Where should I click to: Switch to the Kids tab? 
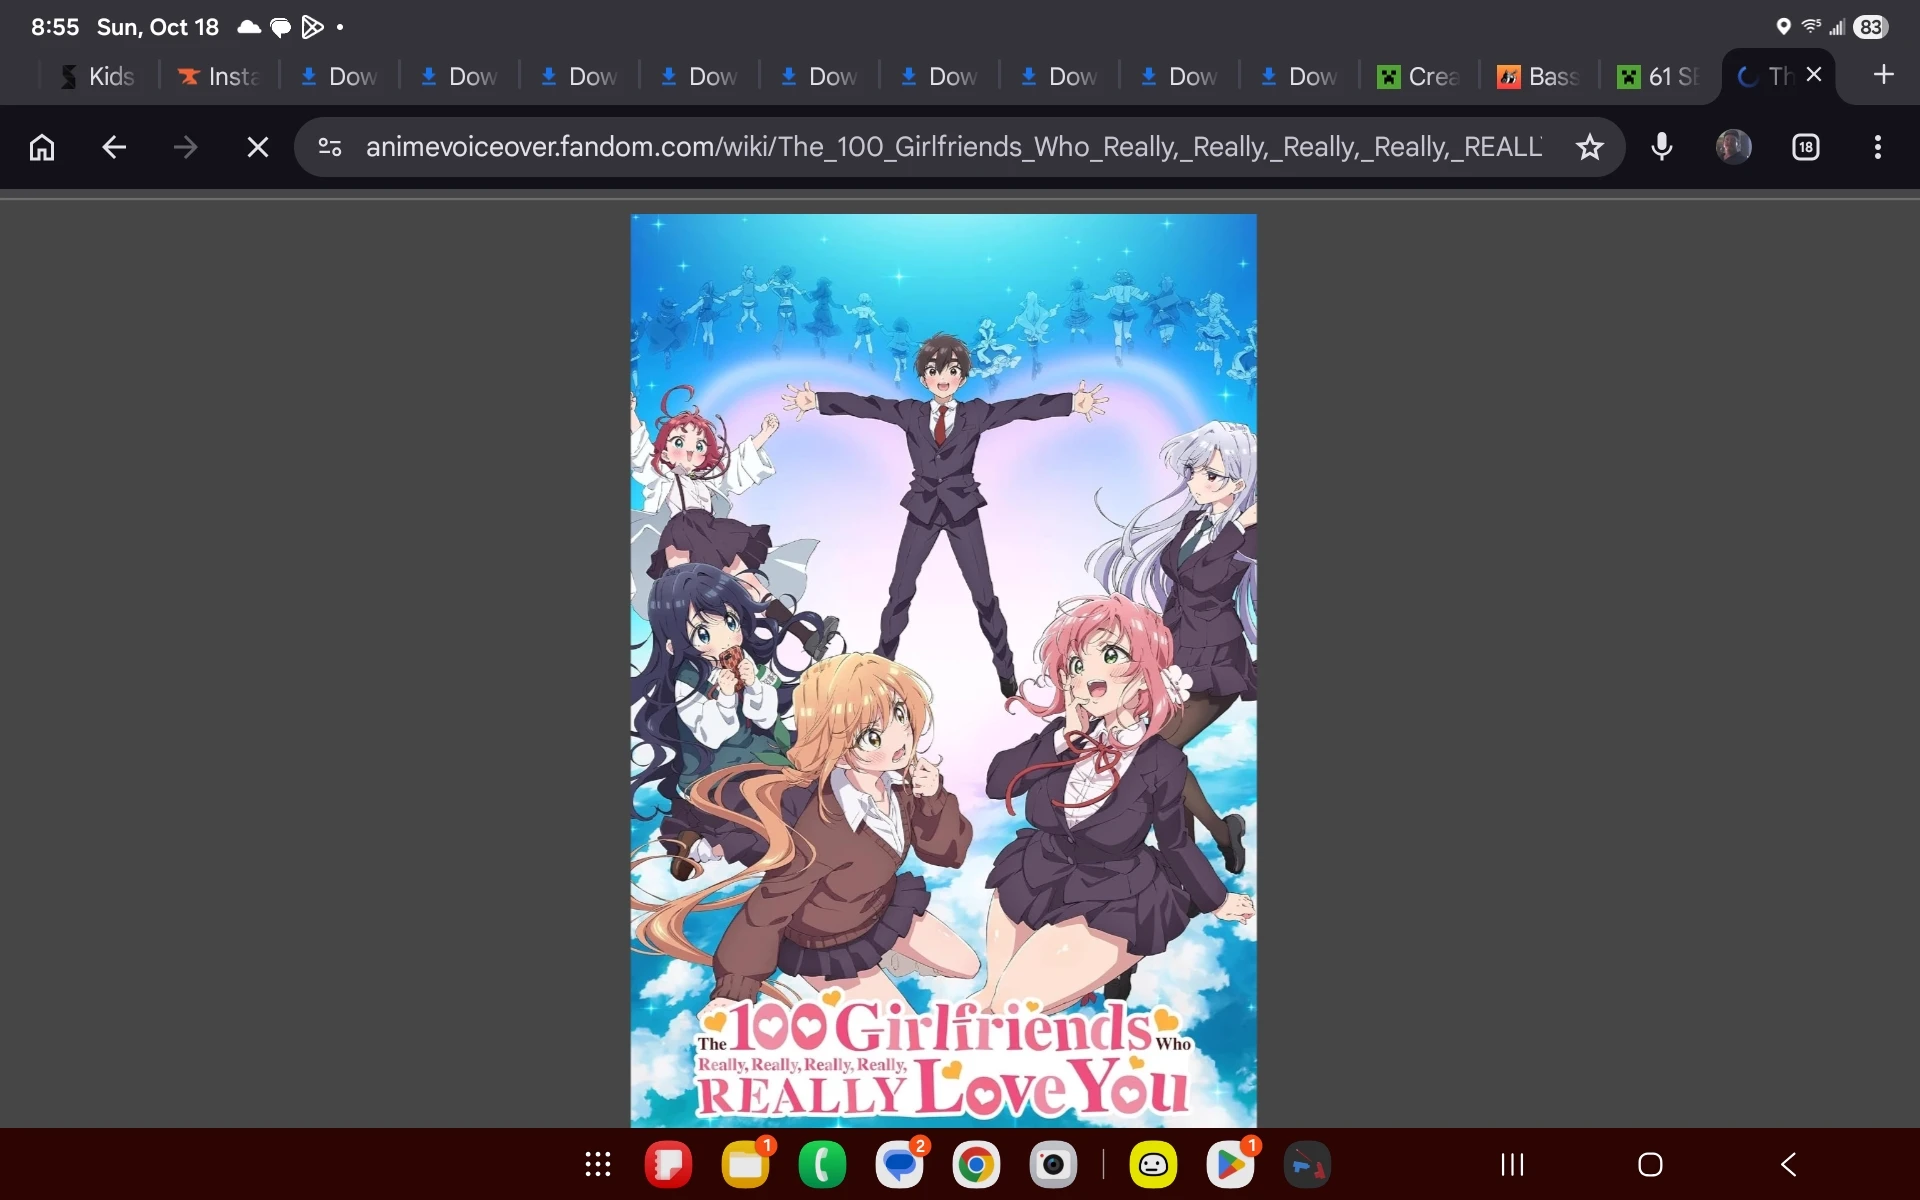click(x=98, y=76)
